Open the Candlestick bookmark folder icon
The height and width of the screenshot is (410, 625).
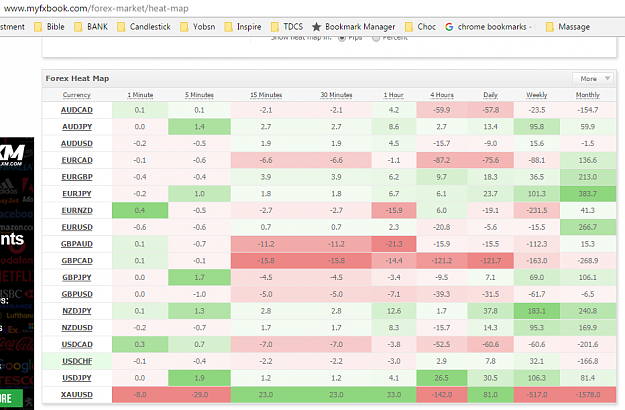(121, 27)
